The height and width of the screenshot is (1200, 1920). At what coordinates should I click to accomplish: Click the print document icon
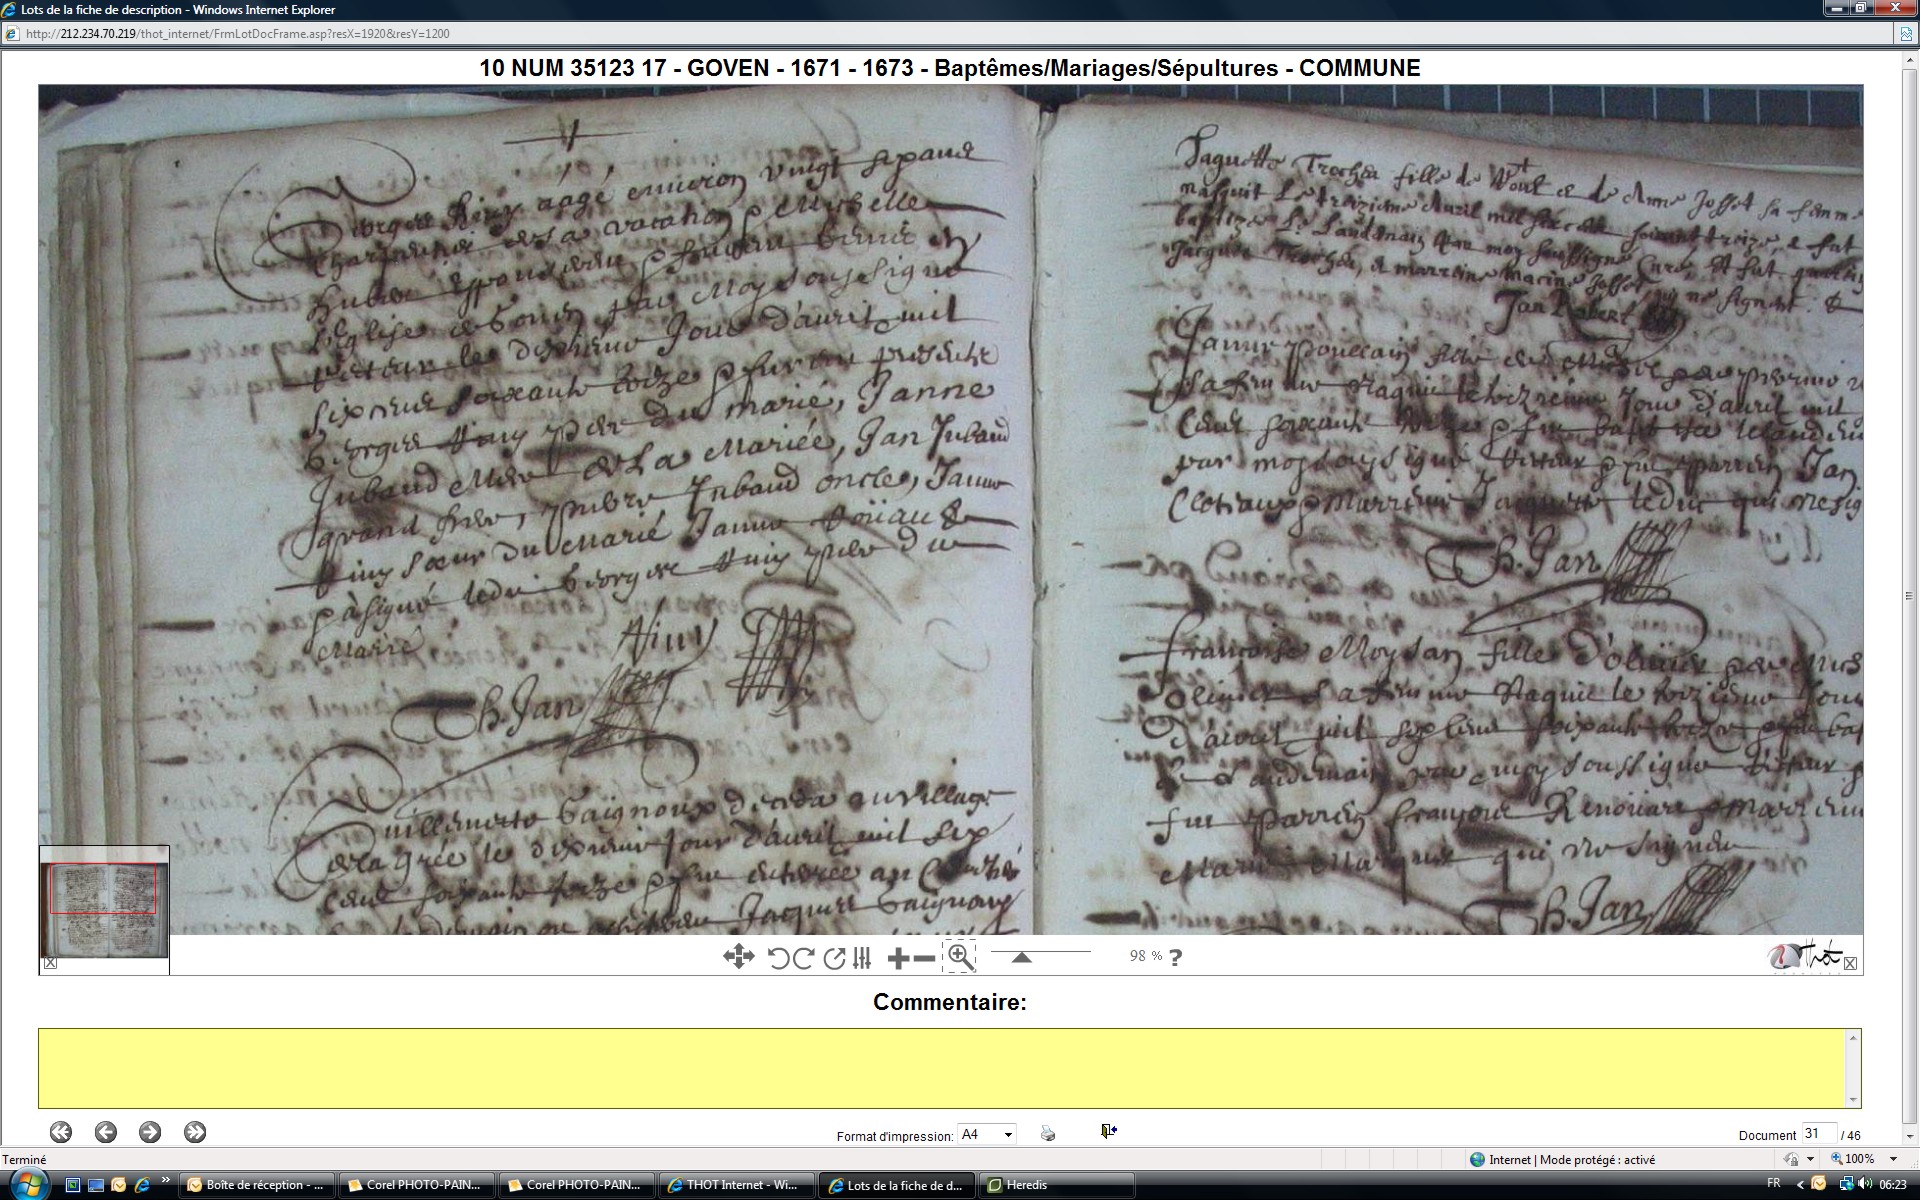point(1047,1133)
